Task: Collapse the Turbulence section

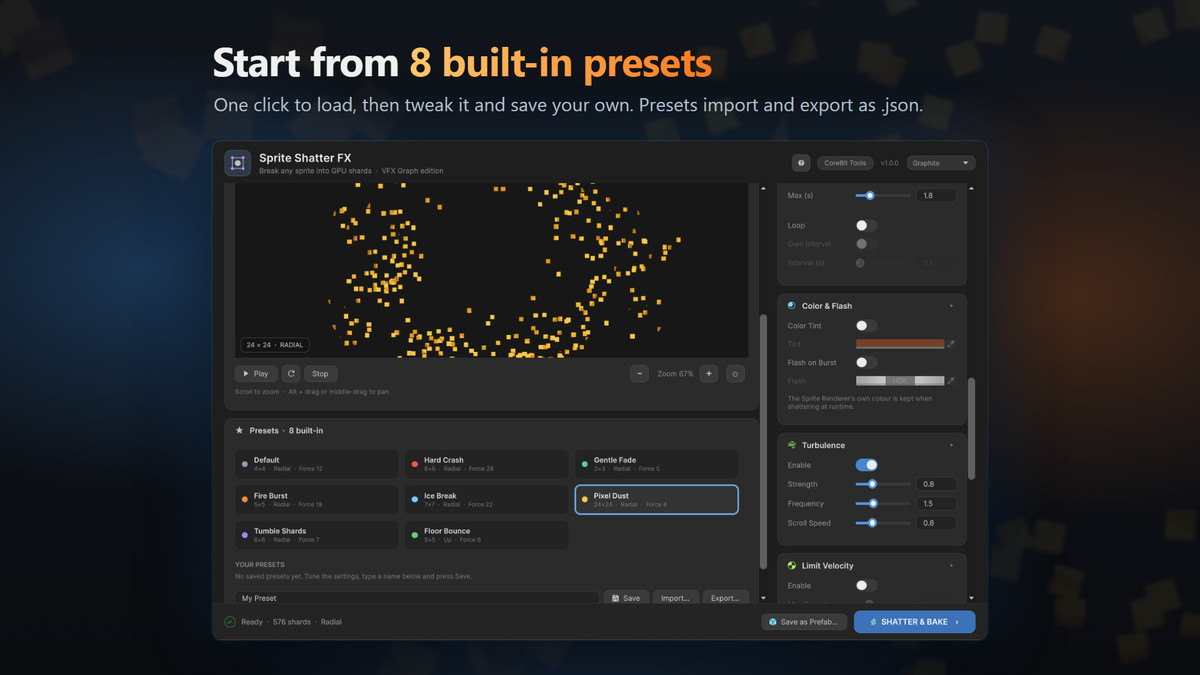Action: coord(951,445)
